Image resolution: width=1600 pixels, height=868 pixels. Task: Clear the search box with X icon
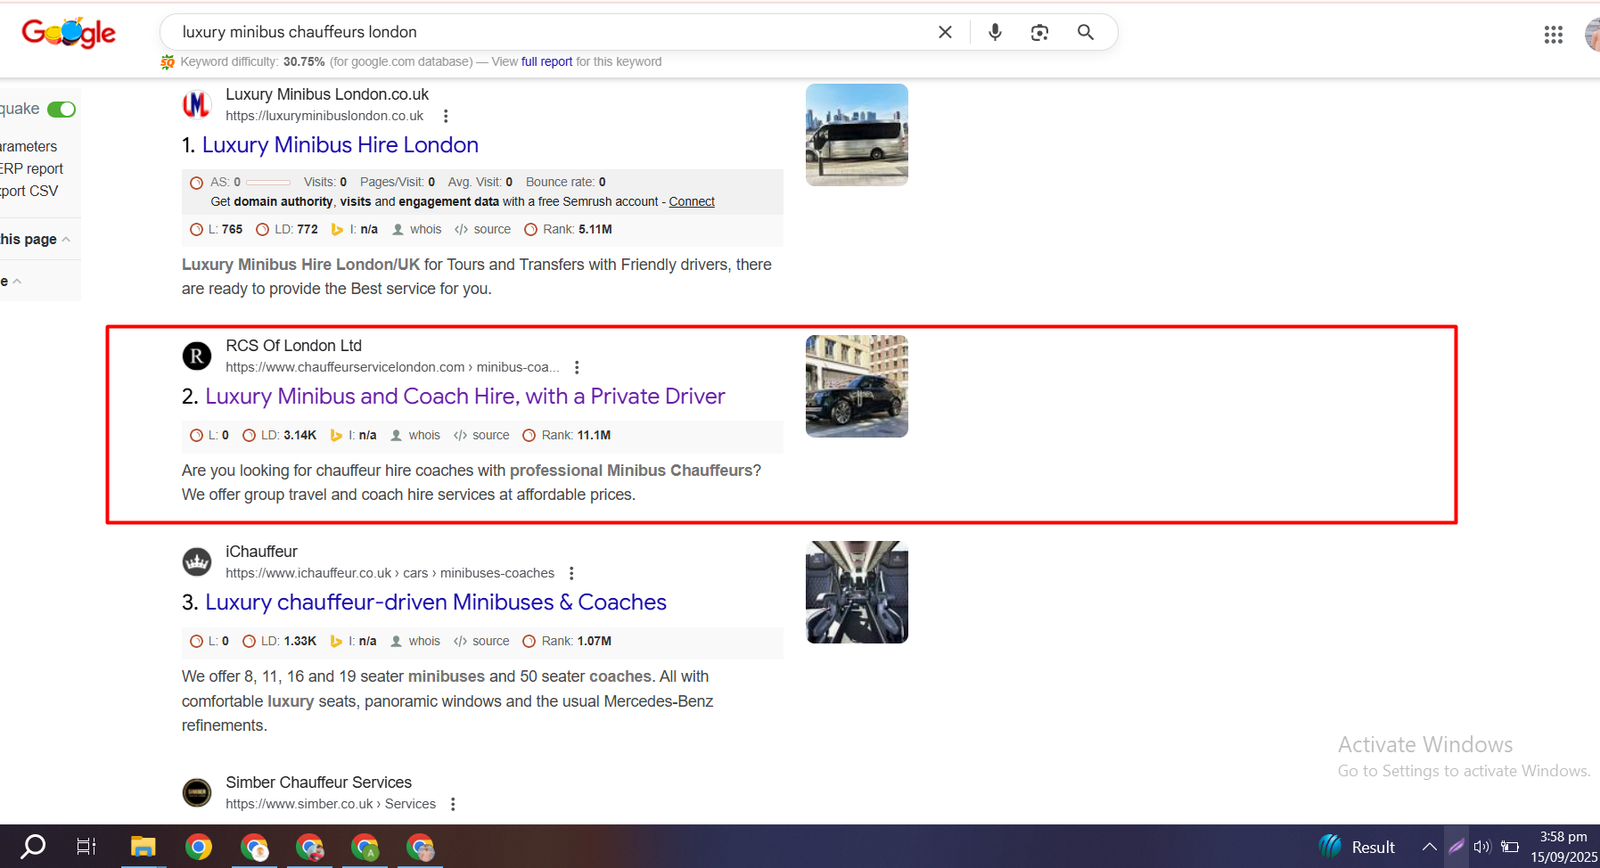coord(945,32)
